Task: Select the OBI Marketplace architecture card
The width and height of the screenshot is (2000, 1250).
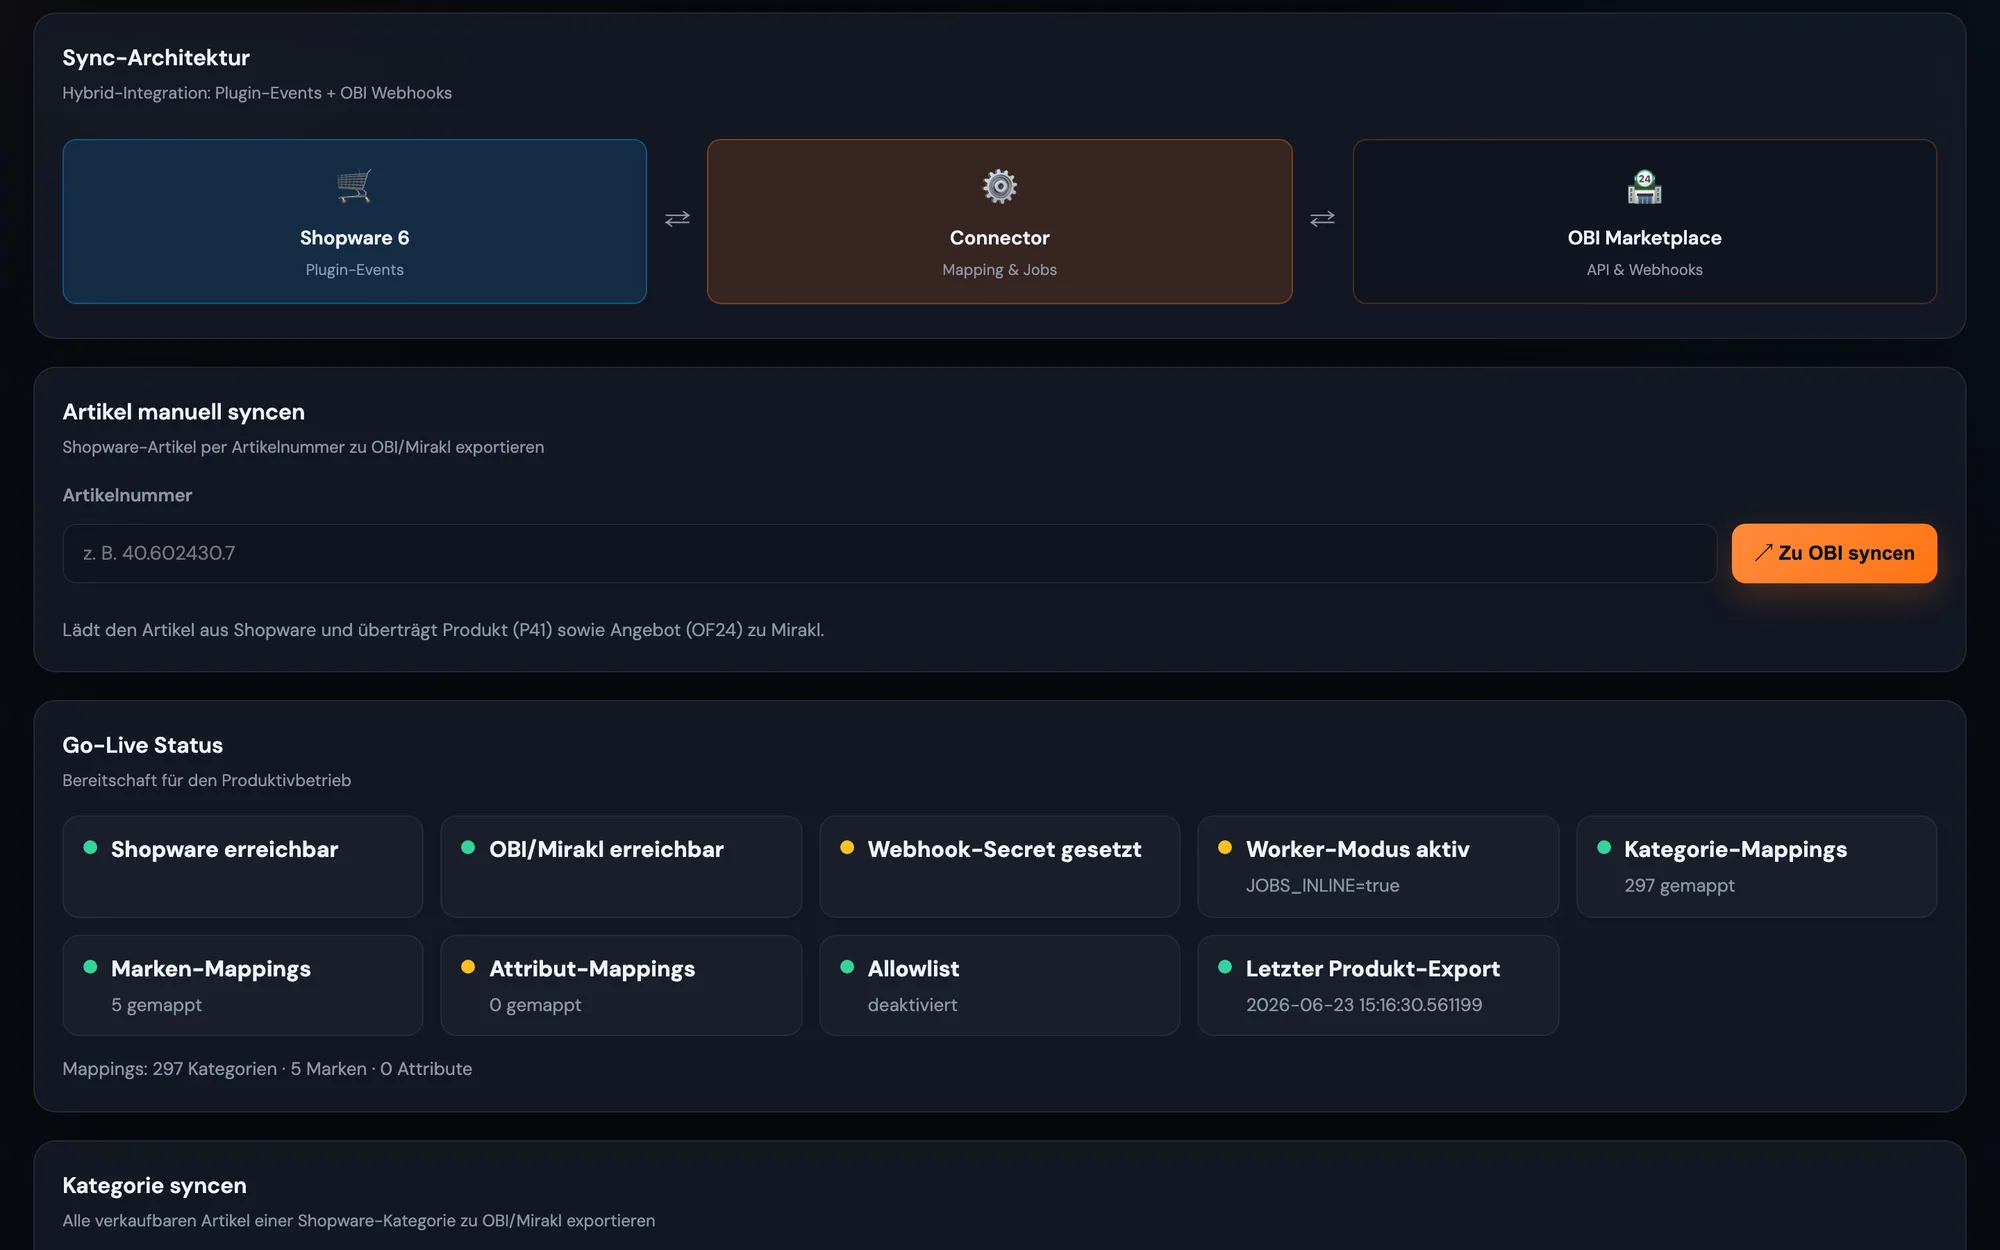Action: (x=1644, y=221)
